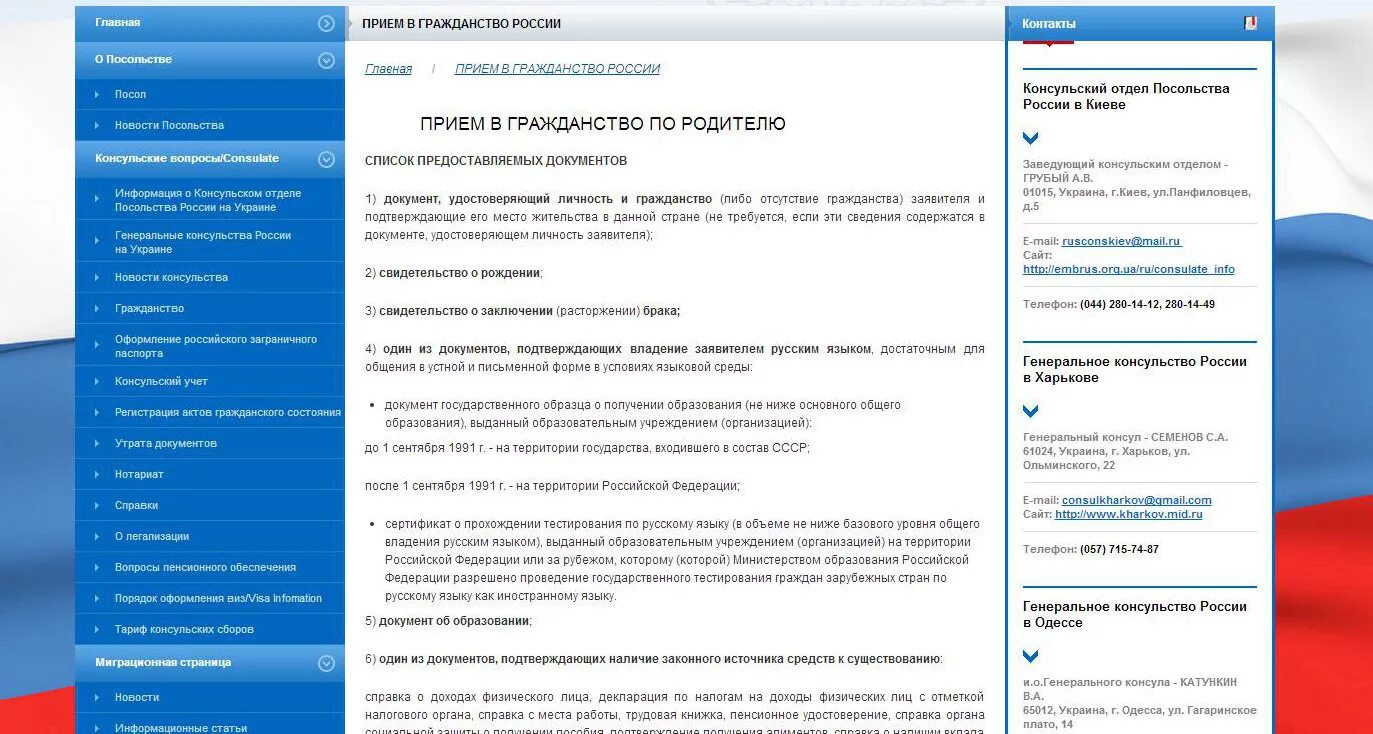The width and height of the screenshot is (1373, 734).
Task: Select the Миграционная страница menu header
Action: (210, 663)
